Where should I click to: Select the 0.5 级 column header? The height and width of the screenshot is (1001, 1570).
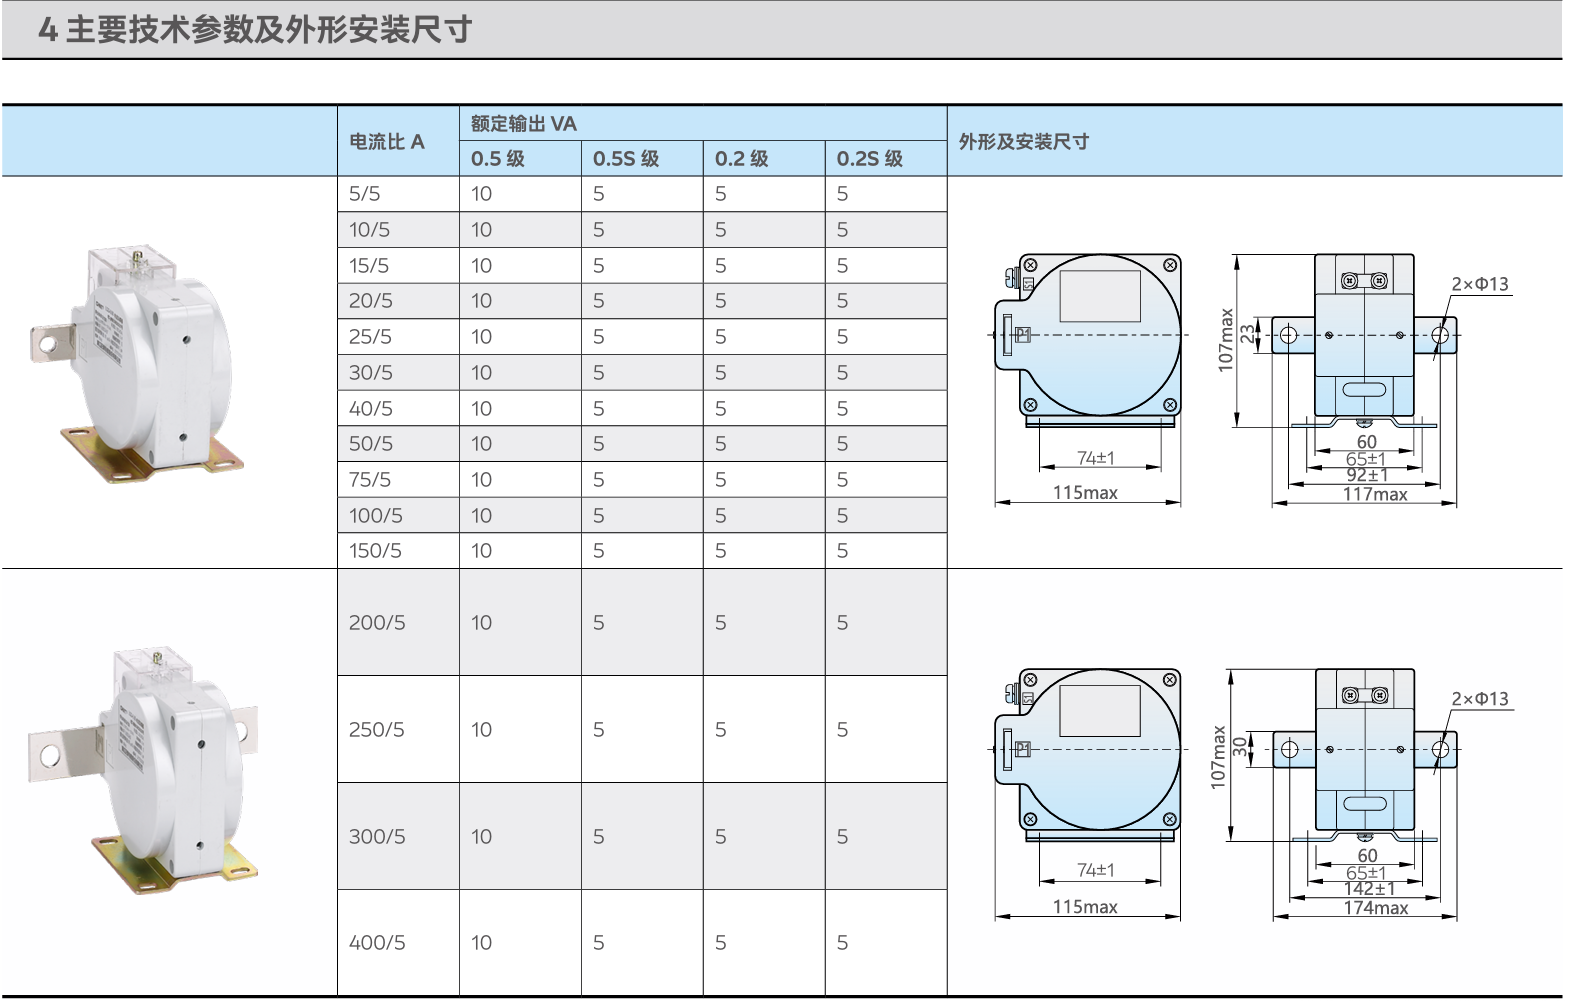[498, 159]
